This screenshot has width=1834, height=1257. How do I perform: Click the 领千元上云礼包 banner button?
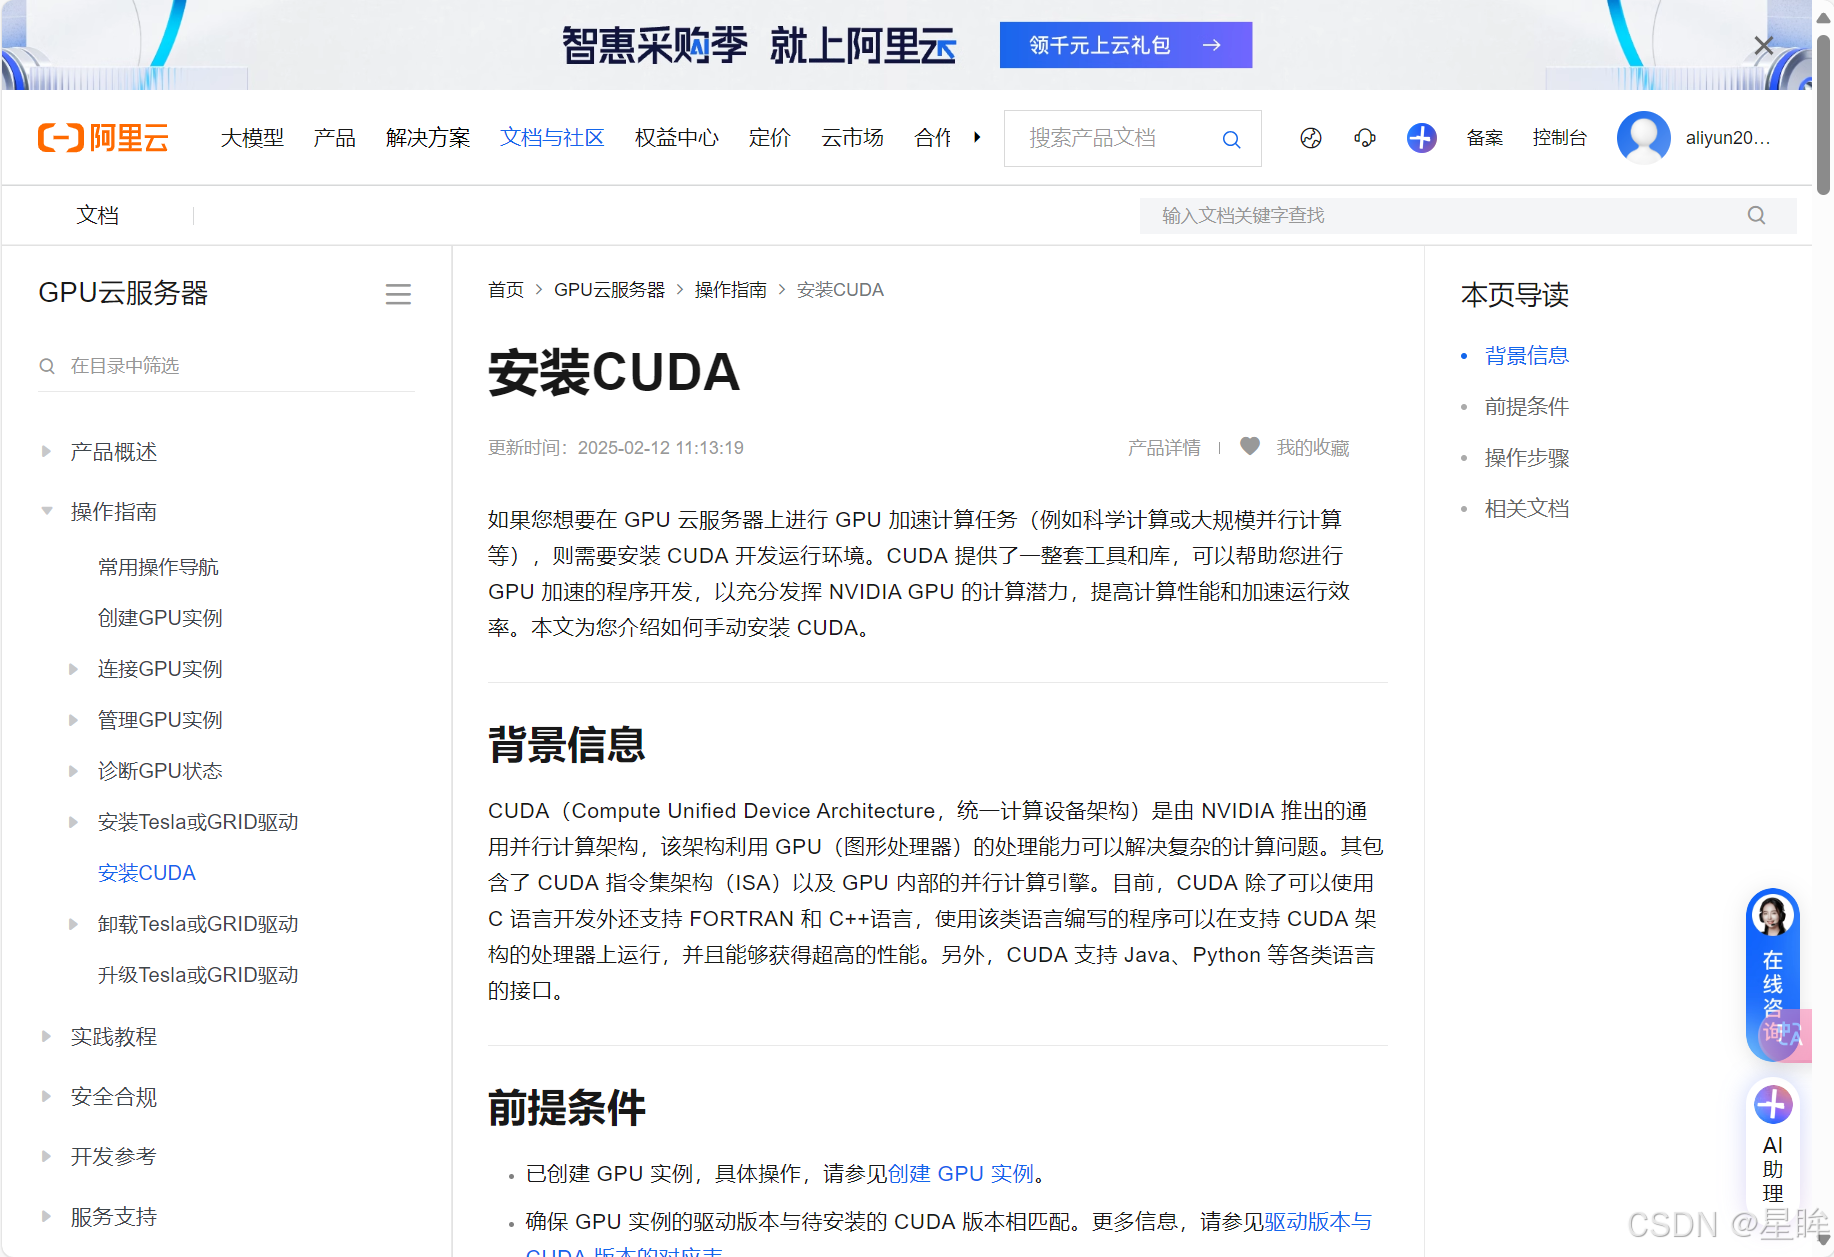(1124, 44)
